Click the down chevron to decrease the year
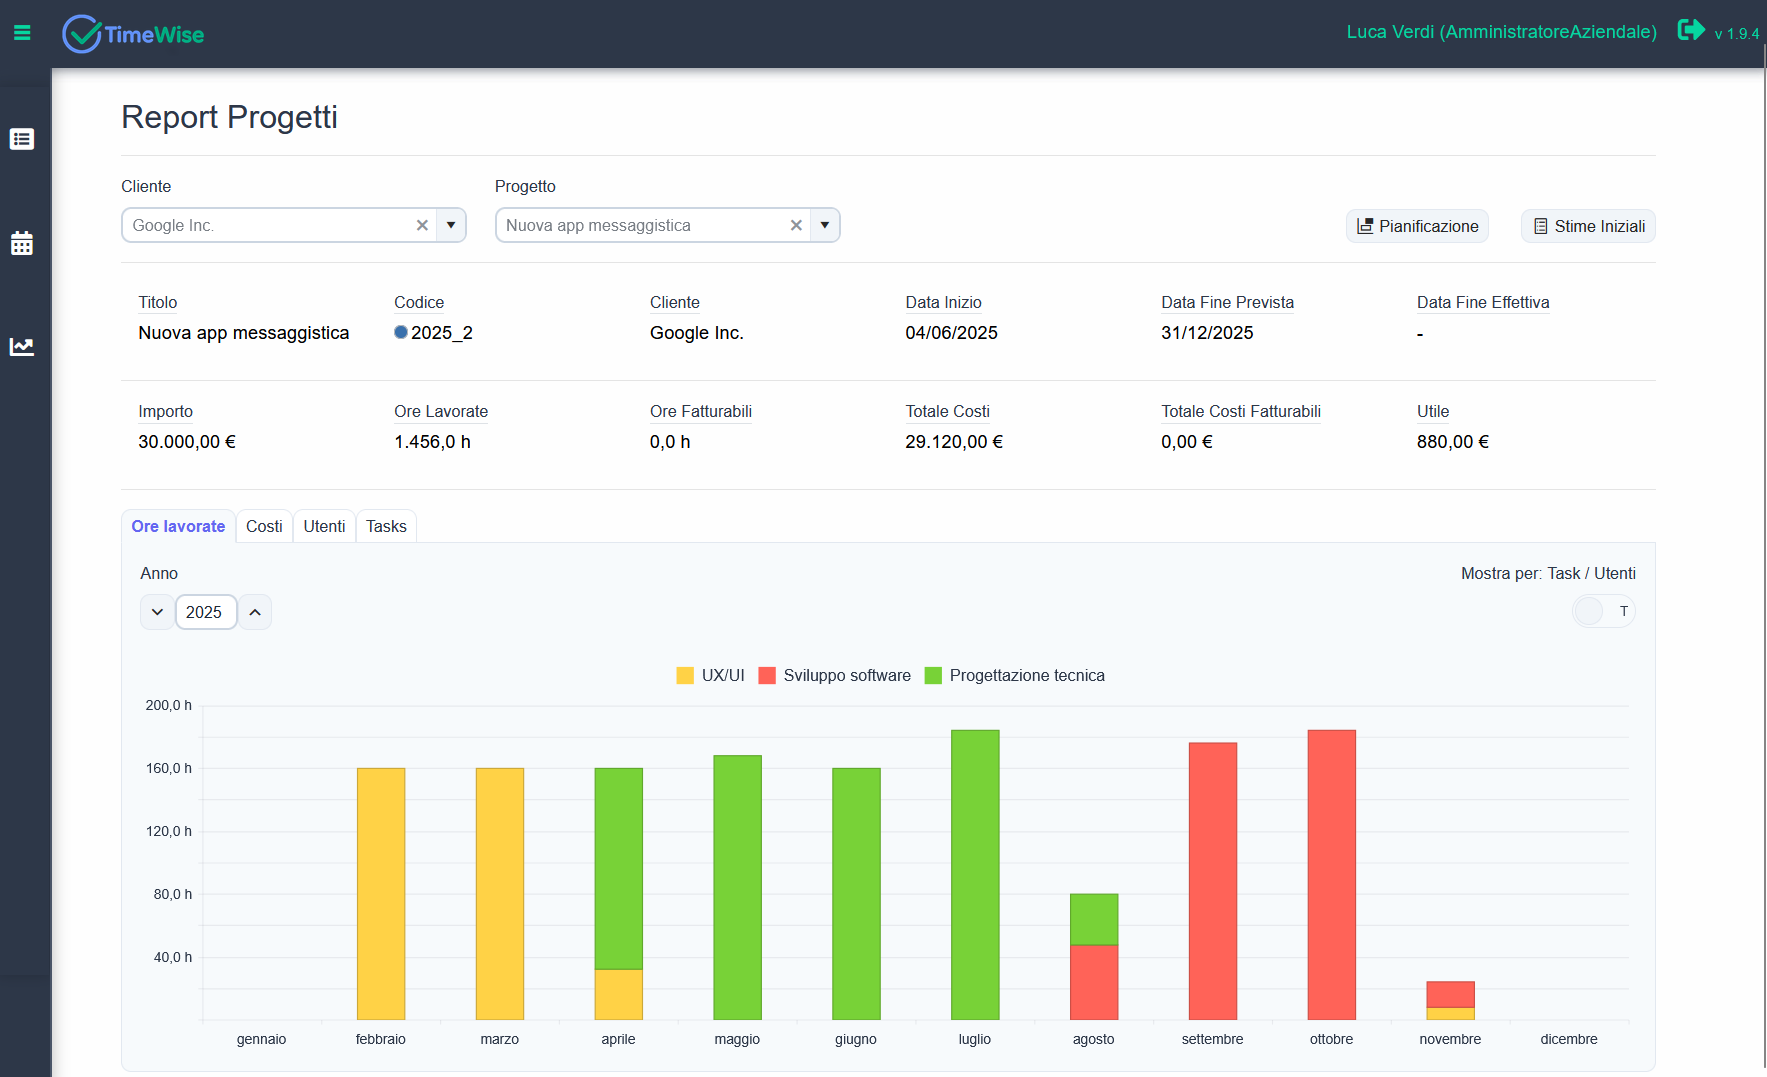The height and width of the screenshot is (1077, 1767). click(x=157, y=611)
